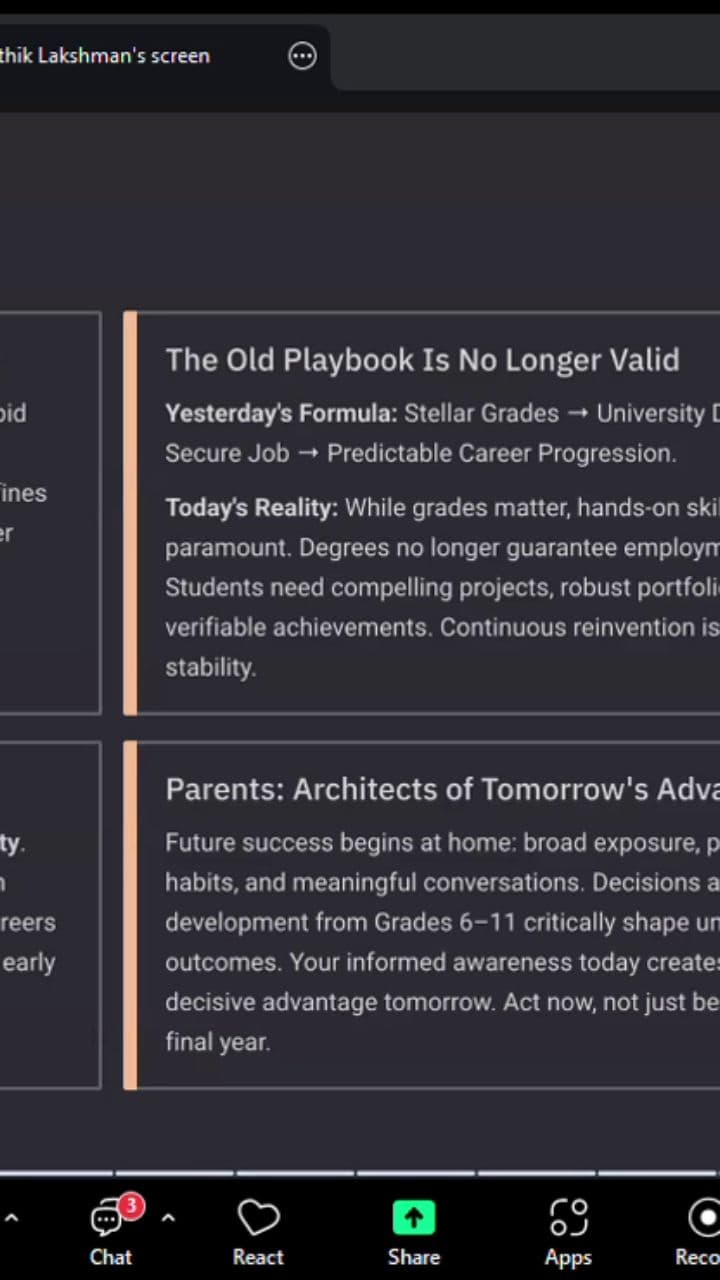The height and width of the screenshot is (1280, 720).
Task: Open the Apps panel icon
Action: [x=568, y=1217]
